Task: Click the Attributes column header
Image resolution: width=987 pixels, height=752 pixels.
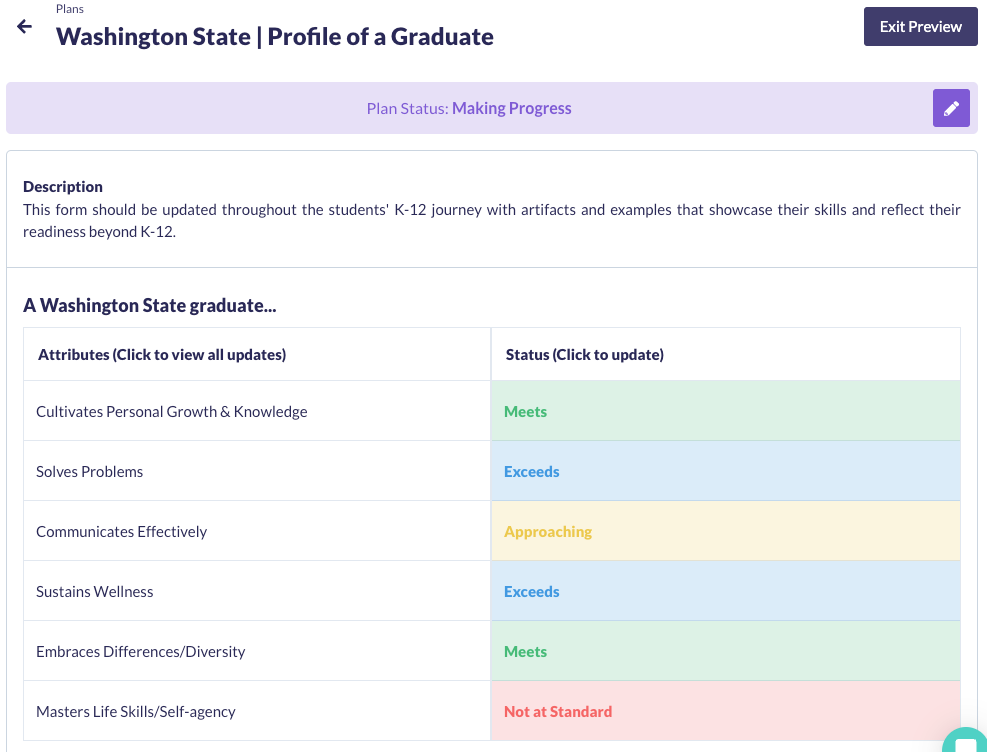Action: tap(162, 354)
